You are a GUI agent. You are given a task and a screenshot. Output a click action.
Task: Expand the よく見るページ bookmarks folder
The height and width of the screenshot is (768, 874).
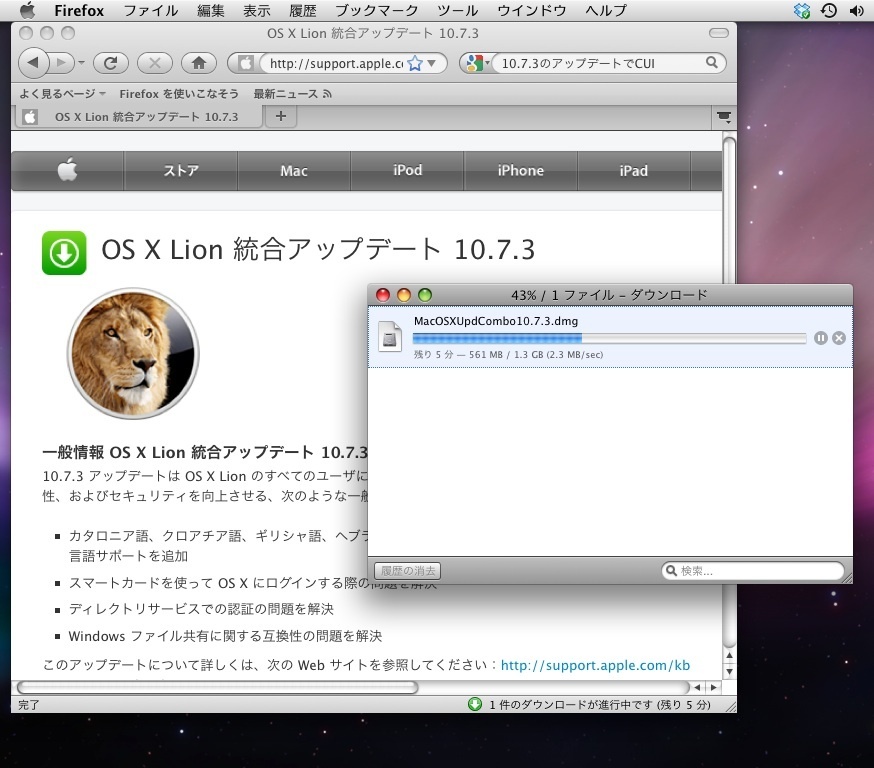pos(62,94)
